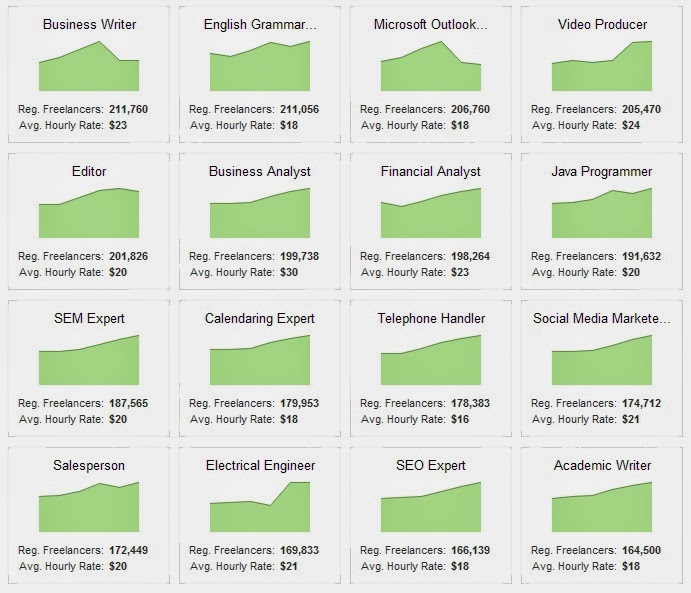Click the Social Media Marketer chart

click(602, 360)
